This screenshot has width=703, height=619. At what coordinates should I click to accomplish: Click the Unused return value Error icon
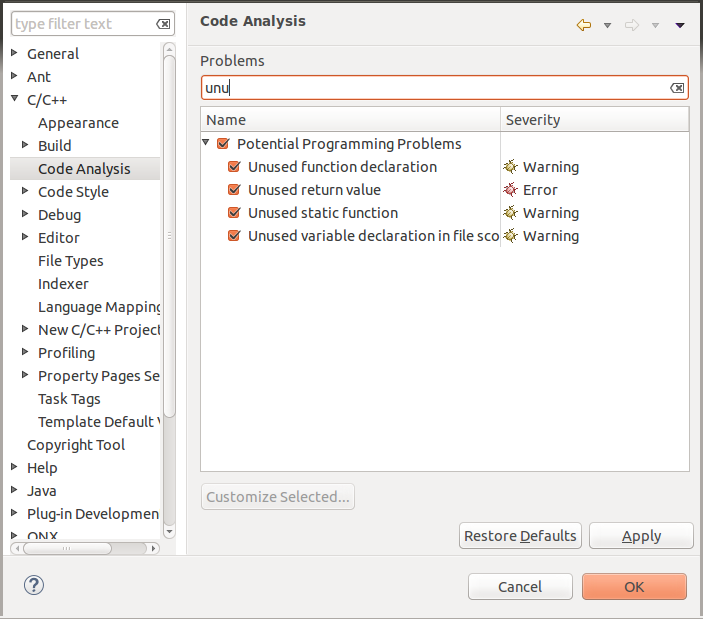[x=511, y=190]
